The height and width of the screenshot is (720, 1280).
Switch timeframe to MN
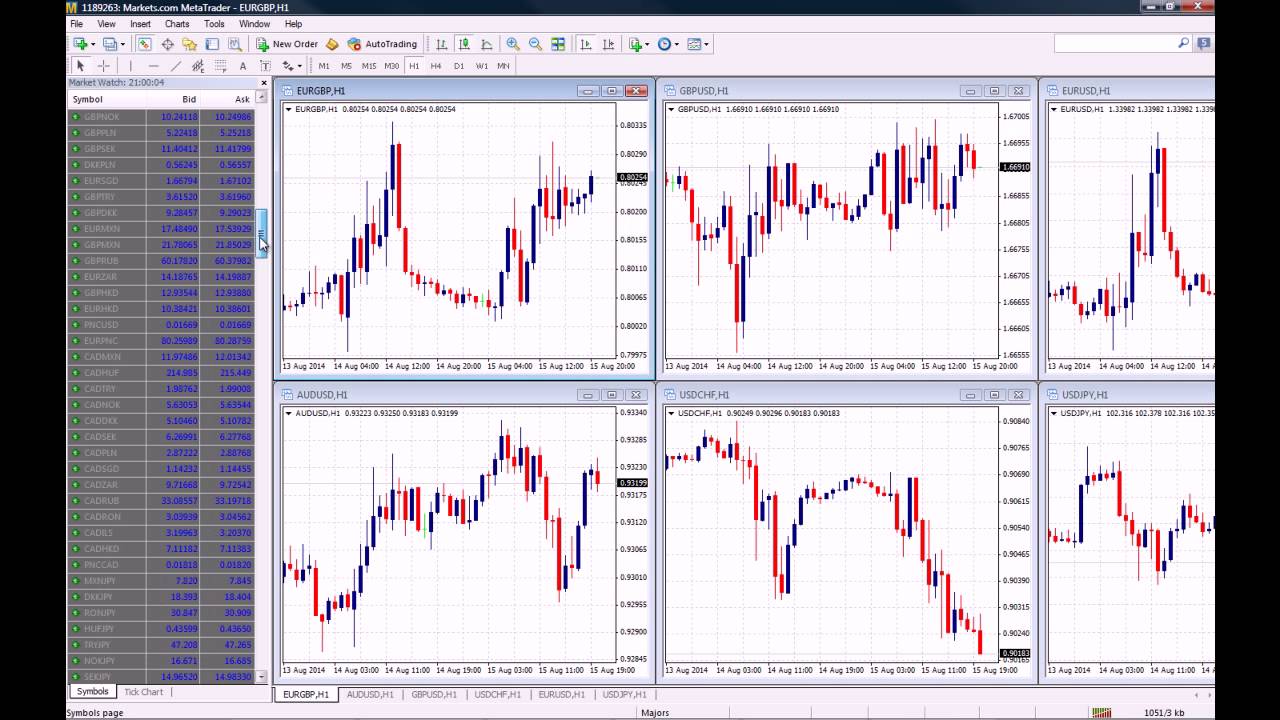[503, 66]
